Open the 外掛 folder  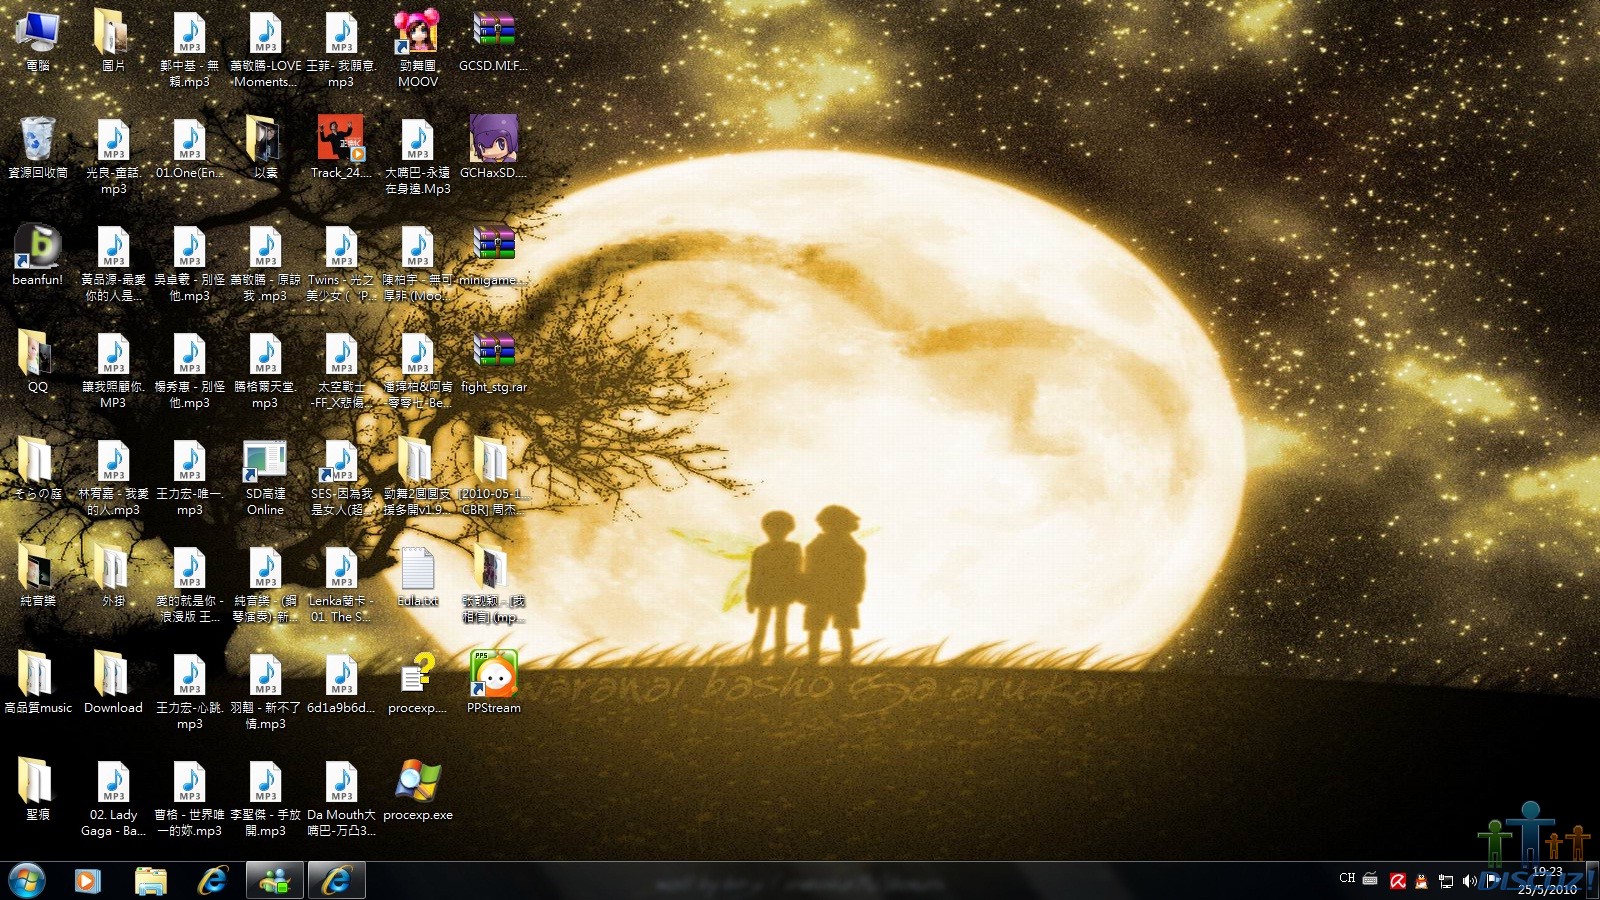point(114,577)
